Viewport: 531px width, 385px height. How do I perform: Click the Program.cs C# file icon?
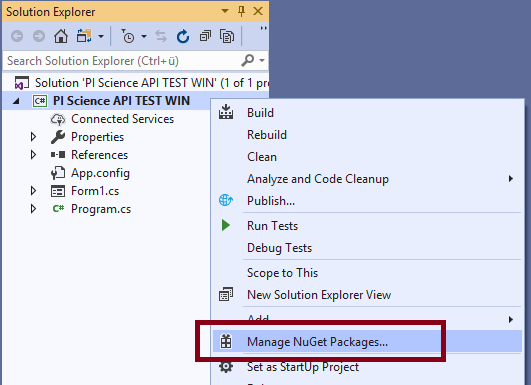pyautogui.click(x=58, y=209)
